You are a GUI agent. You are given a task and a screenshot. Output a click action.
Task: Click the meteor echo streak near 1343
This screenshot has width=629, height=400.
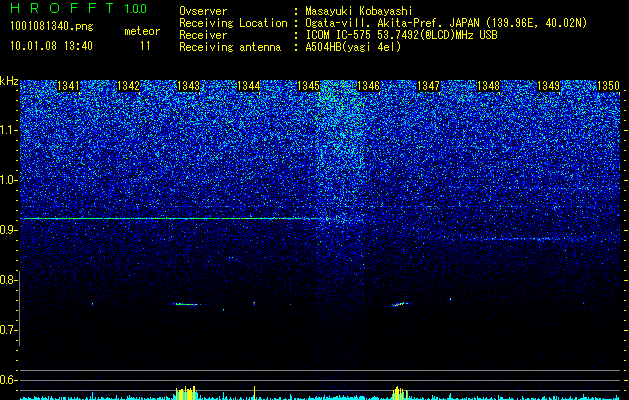tap(186, 304)
